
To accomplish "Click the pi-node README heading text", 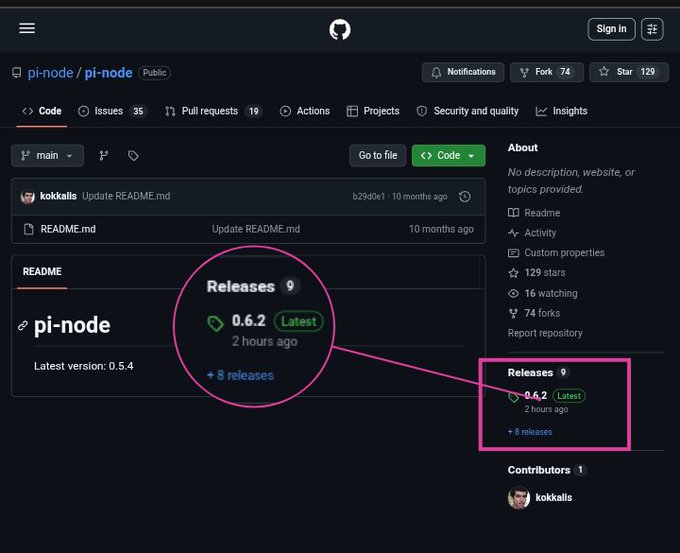I will (72, 325).
